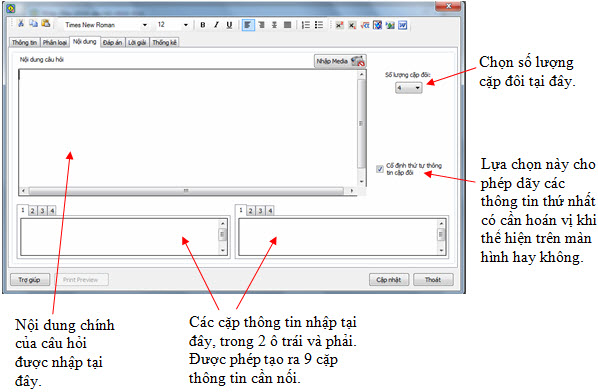Screen dimensions: 598x392
Task: Toggle Underline formatting
Action: click(229, 25)
